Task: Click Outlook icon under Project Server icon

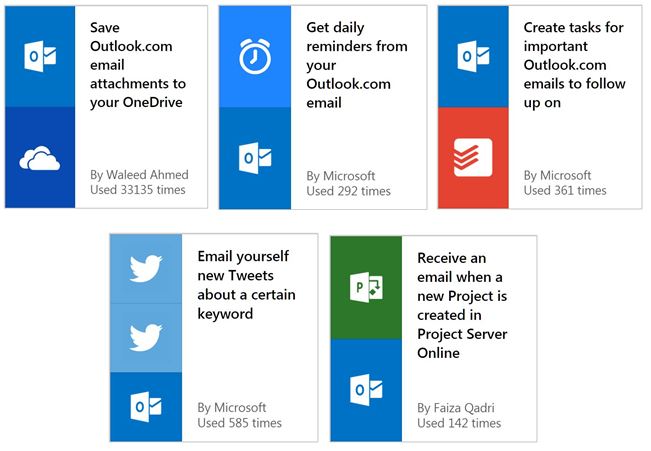Action: point(366,390)
